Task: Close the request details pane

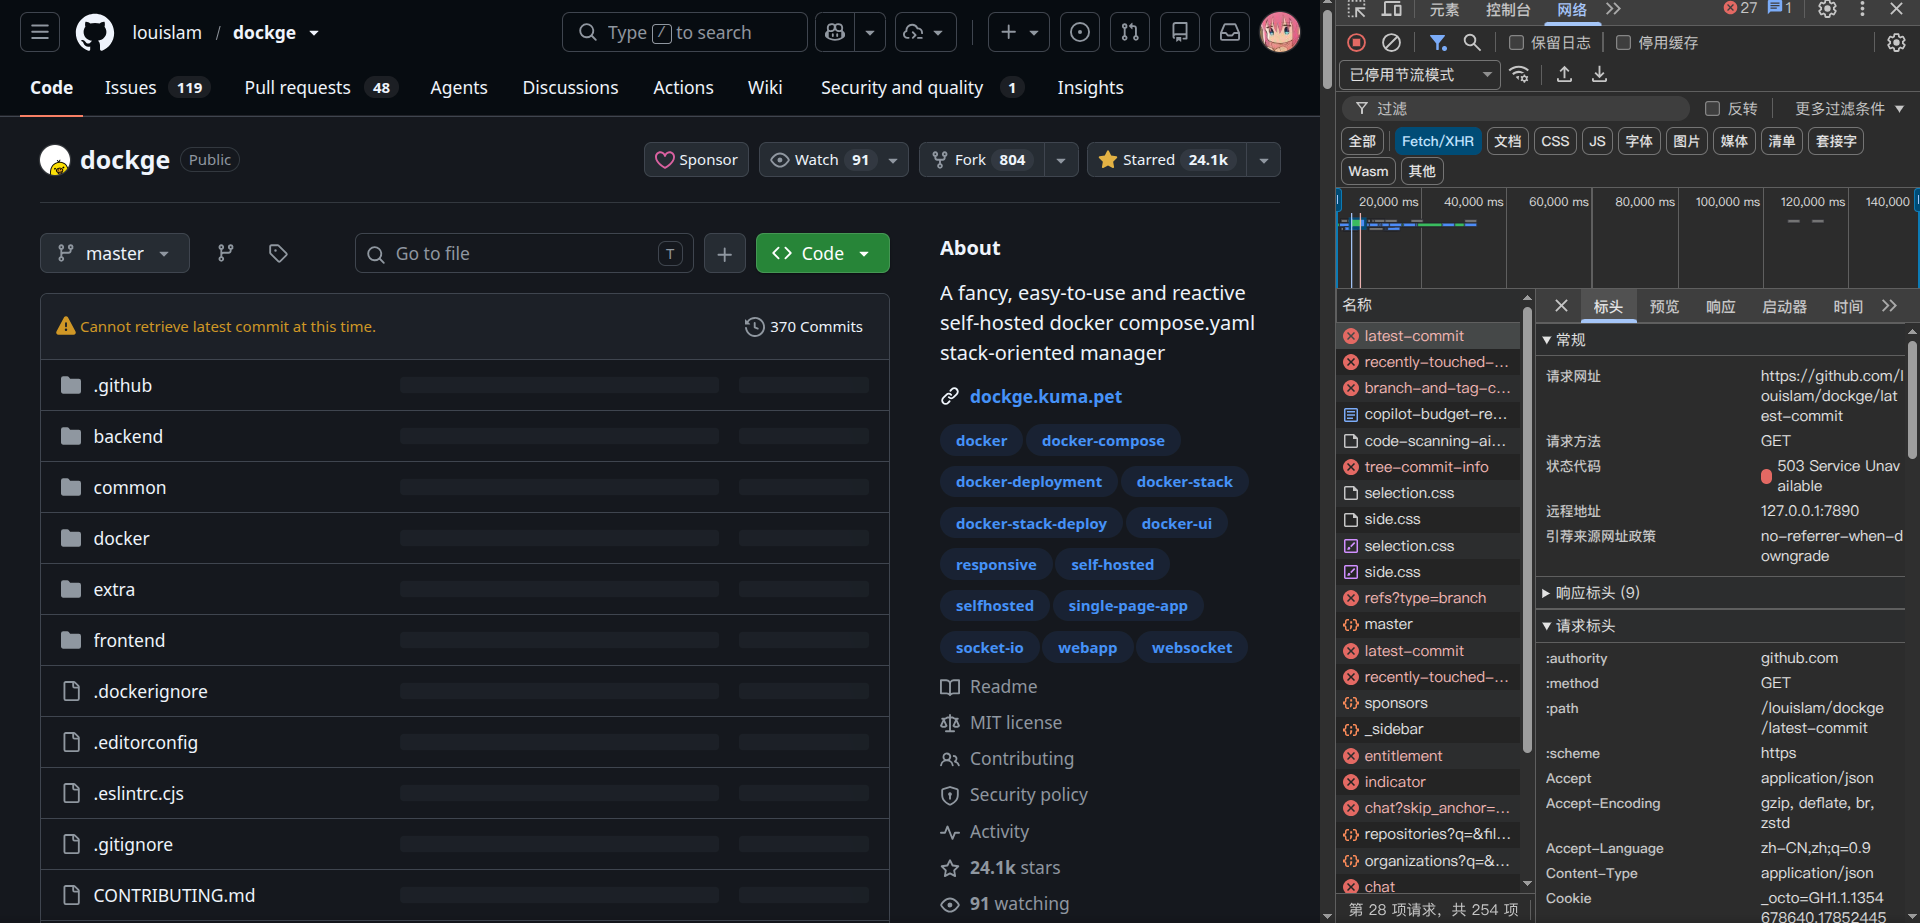Action: point(1561,306)
